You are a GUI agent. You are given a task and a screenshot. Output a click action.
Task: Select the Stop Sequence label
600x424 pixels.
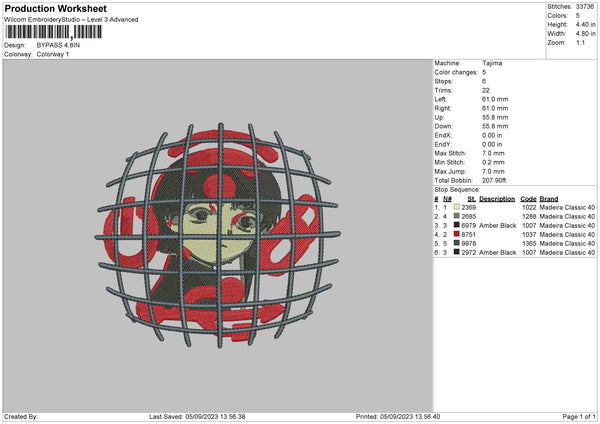tap(455, 188)
